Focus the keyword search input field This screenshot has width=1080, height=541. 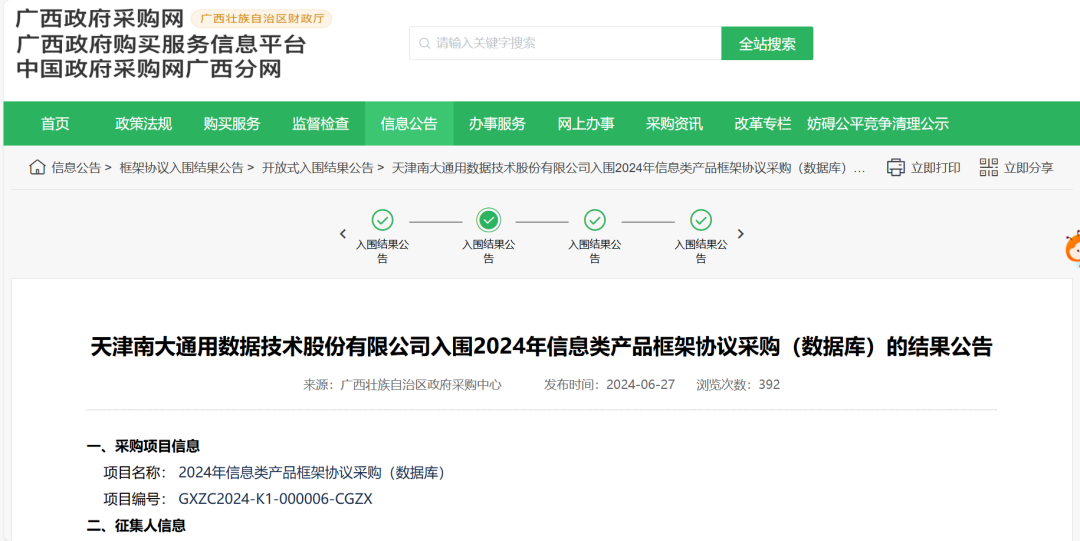click(x=565, y=43)
